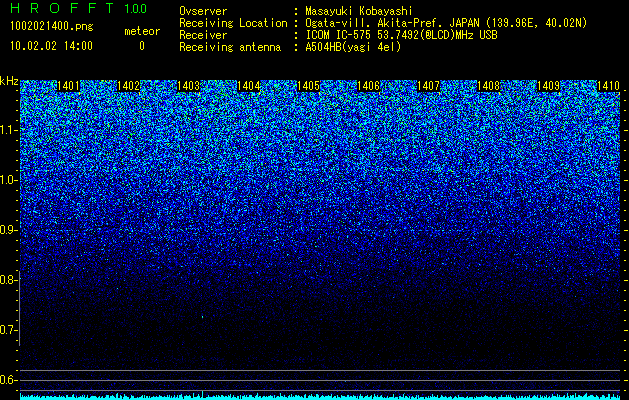Click the 1405 time marker
Screen dimensions: 629x400
(308, 86)
